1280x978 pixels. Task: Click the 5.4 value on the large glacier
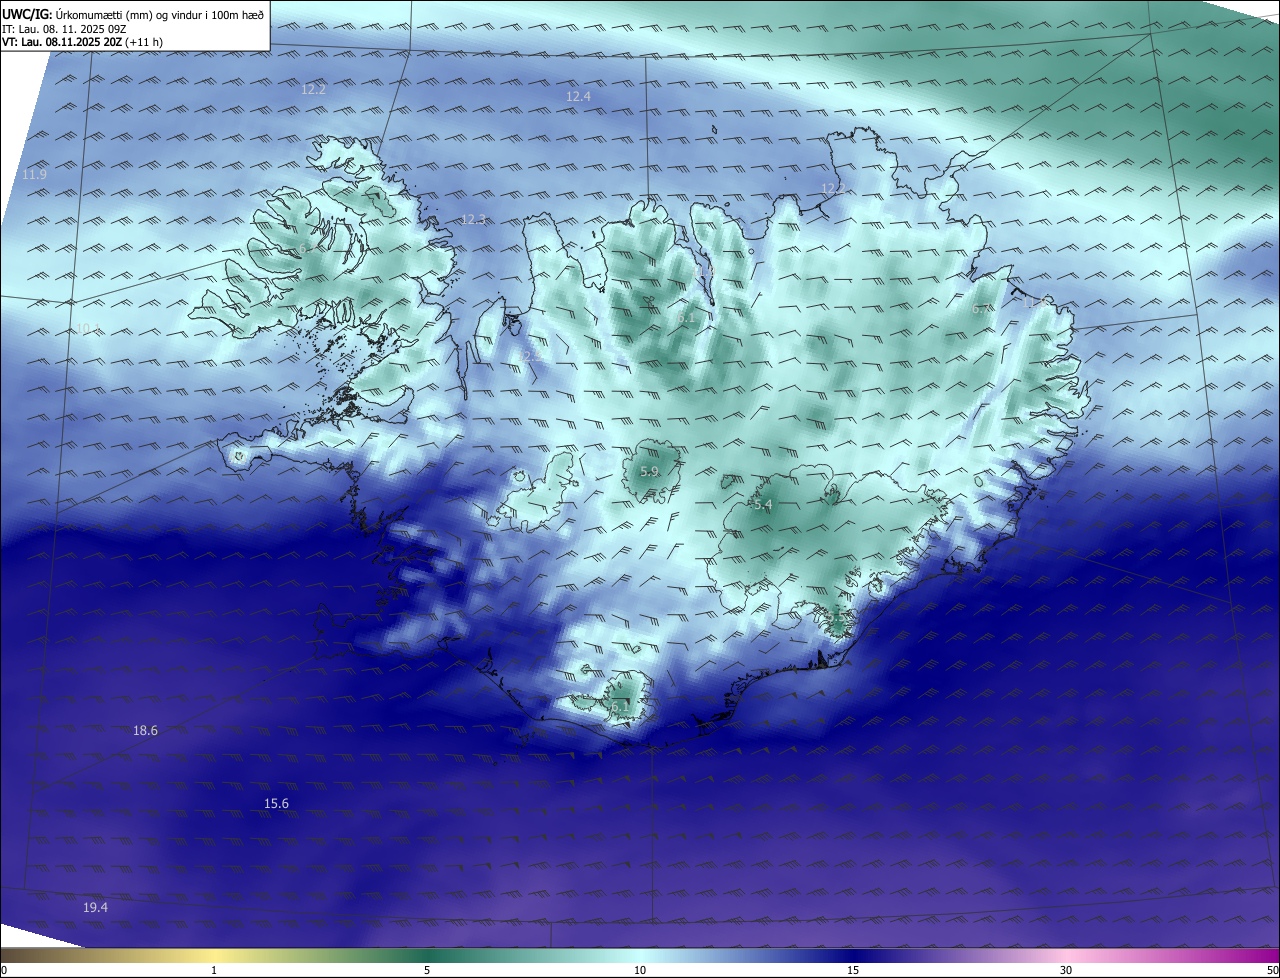[762, 506]
